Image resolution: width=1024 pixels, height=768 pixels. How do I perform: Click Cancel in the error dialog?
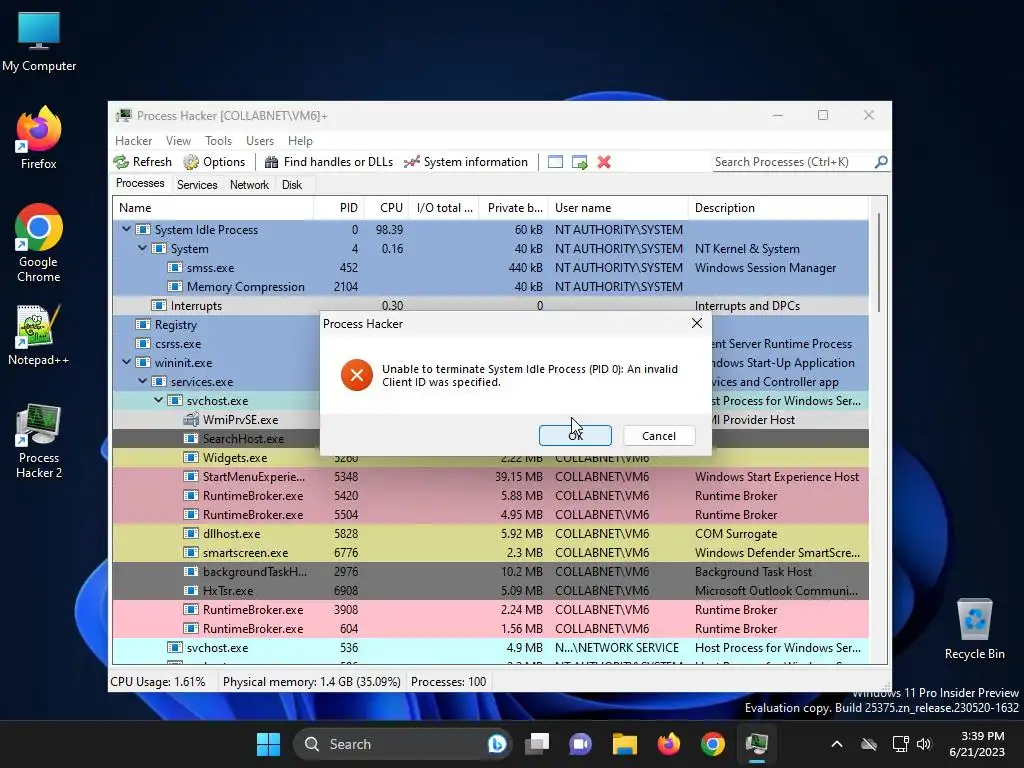coord(659,436)
